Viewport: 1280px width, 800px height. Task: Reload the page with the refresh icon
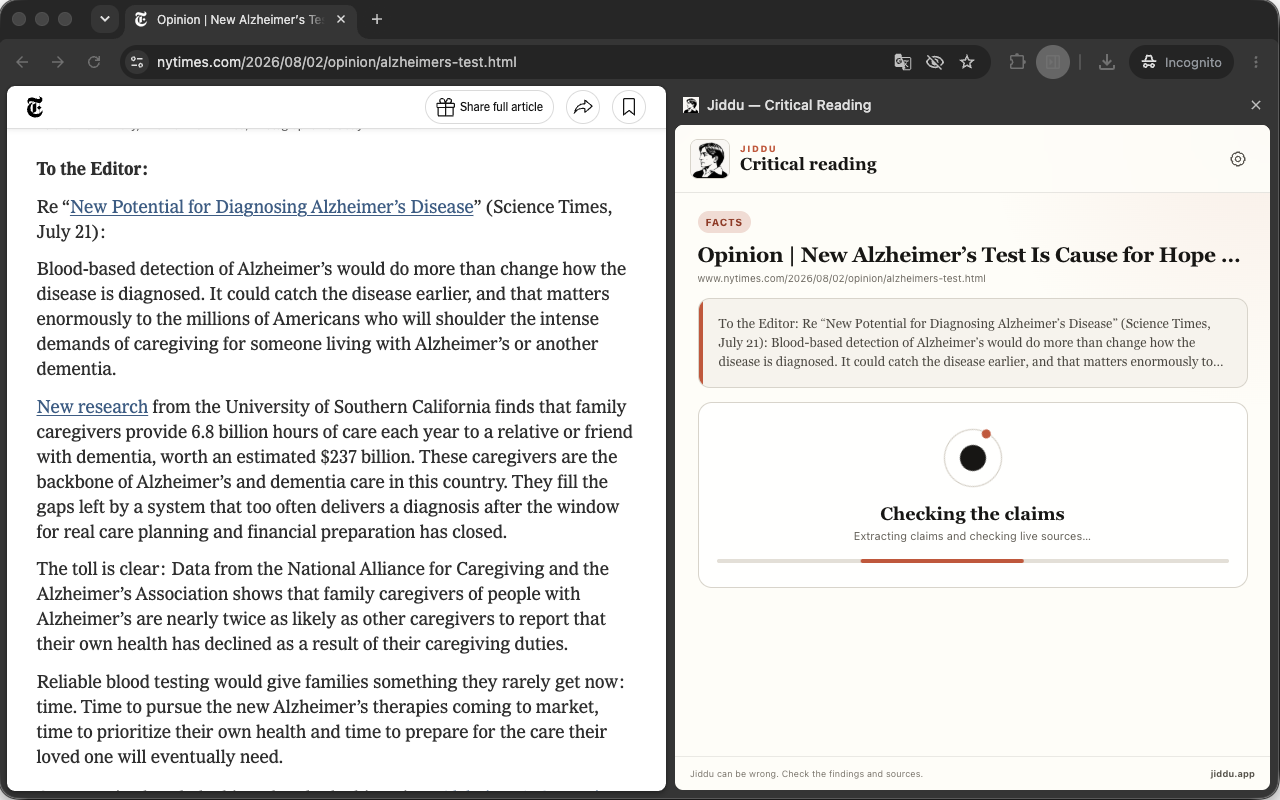[x=94, y=62]
